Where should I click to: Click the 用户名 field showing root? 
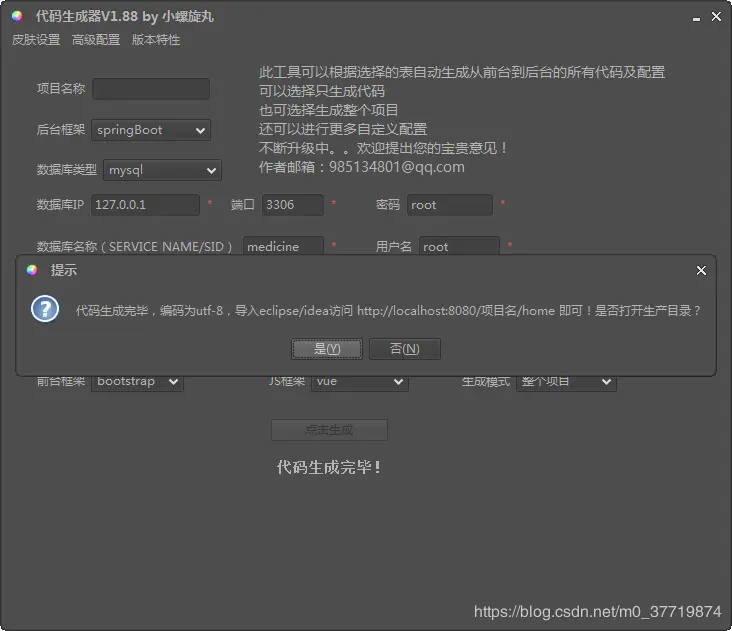459,245
